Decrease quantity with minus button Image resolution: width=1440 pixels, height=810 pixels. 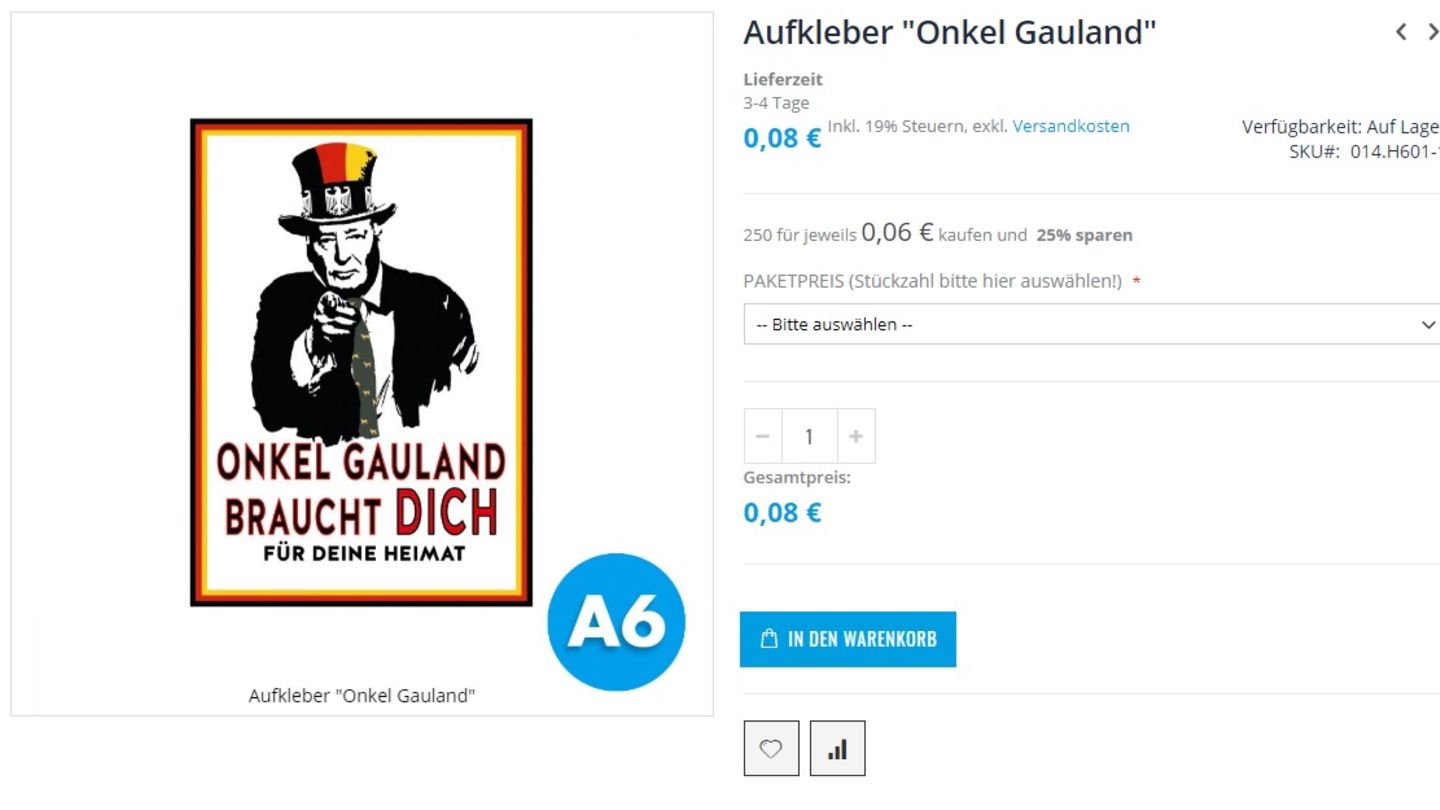coord(763,436)
